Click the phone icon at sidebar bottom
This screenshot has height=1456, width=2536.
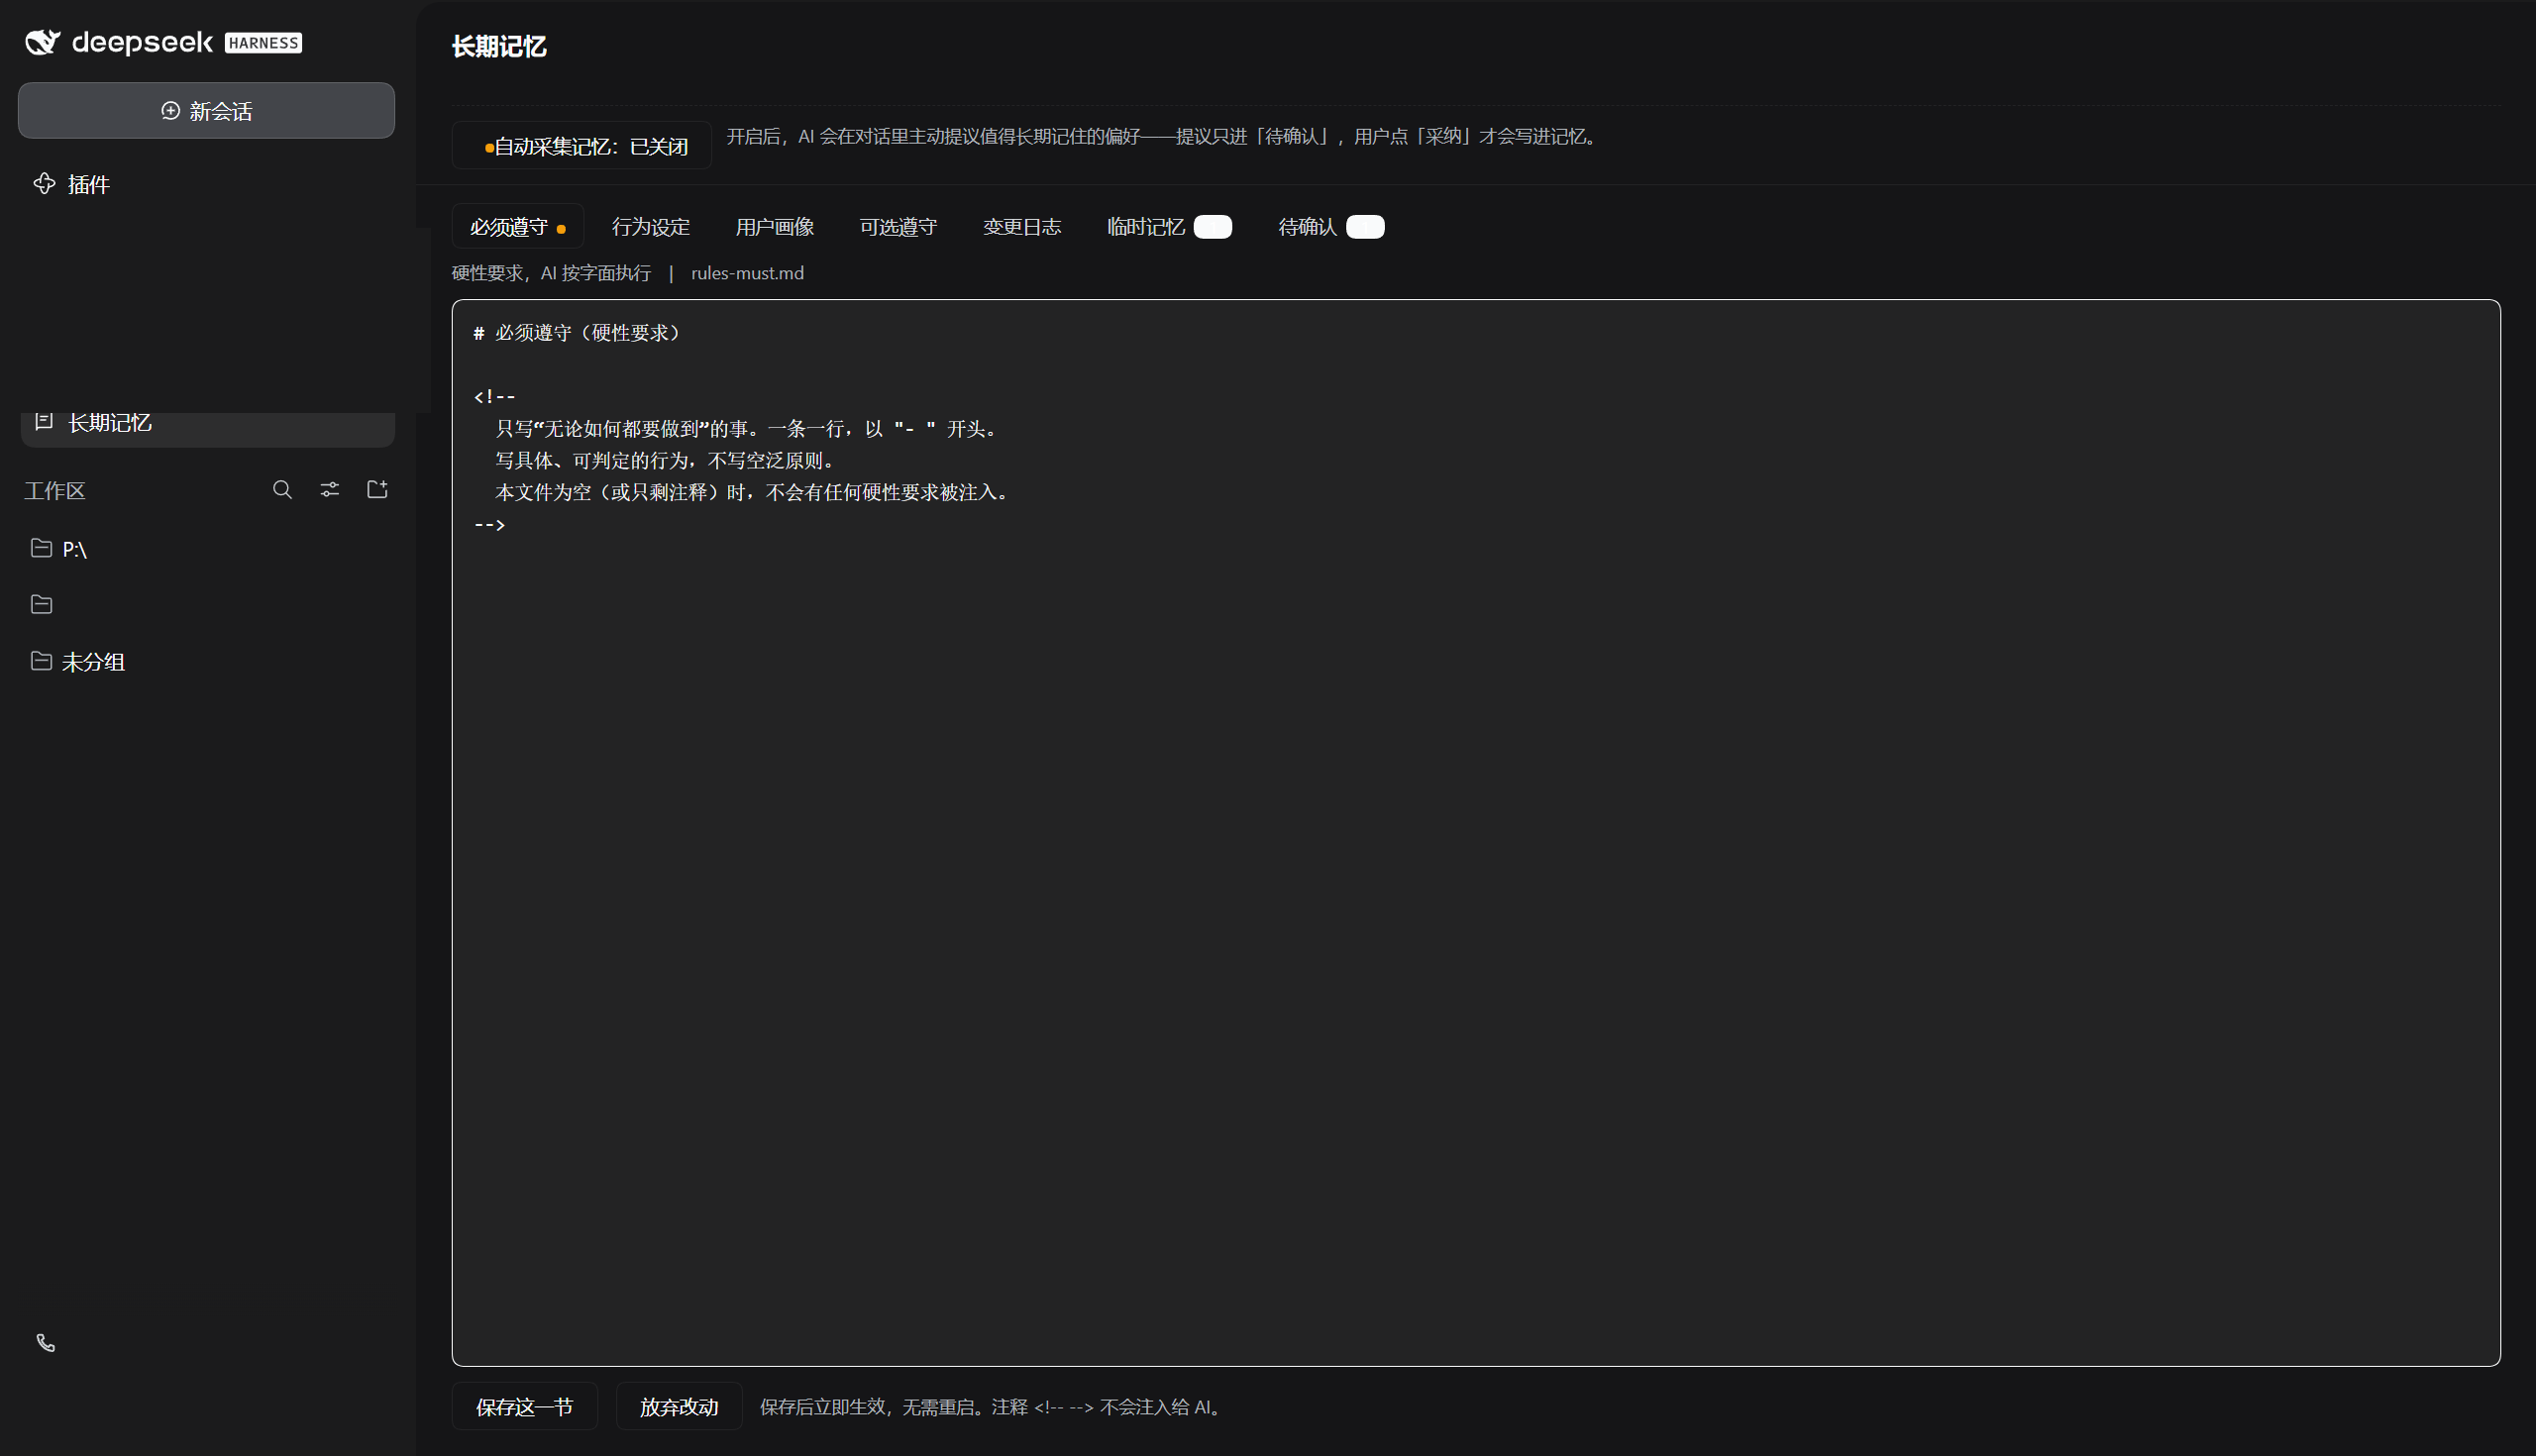[x=46, y=1343]
